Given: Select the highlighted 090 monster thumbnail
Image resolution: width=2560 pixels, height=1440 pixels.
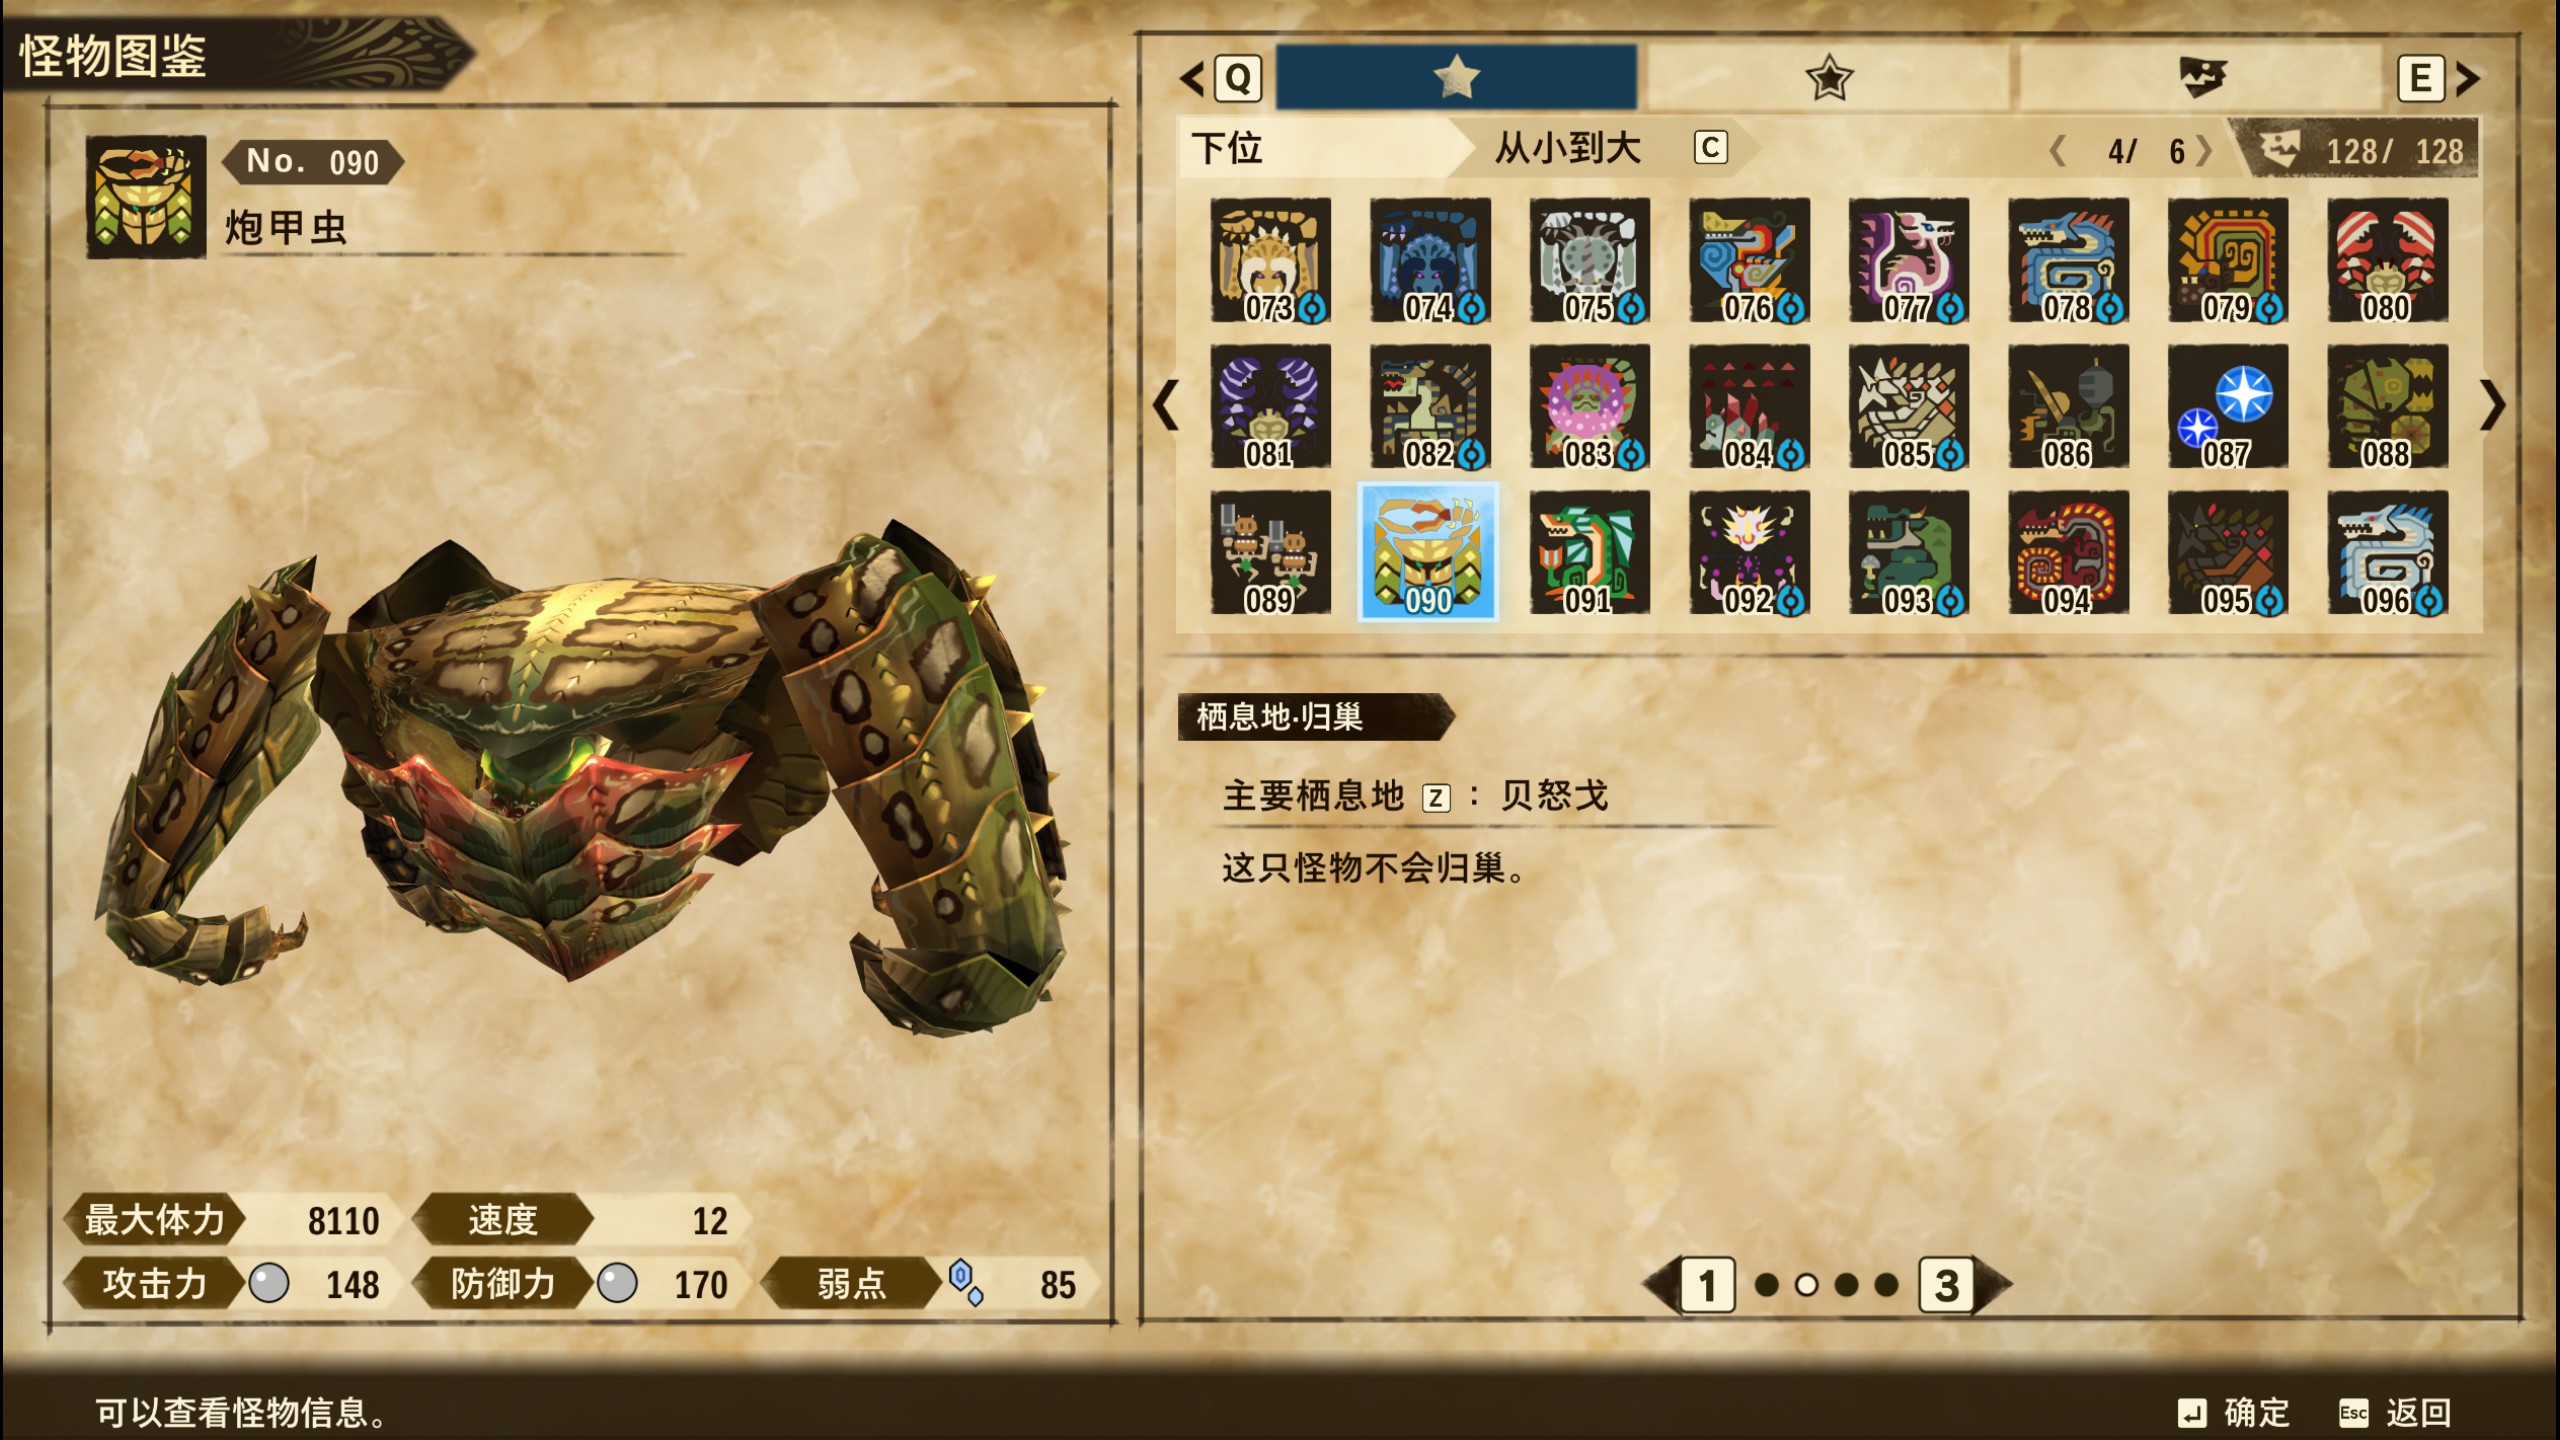Looking at the screenshot, I should click(x=1428, y=552).
